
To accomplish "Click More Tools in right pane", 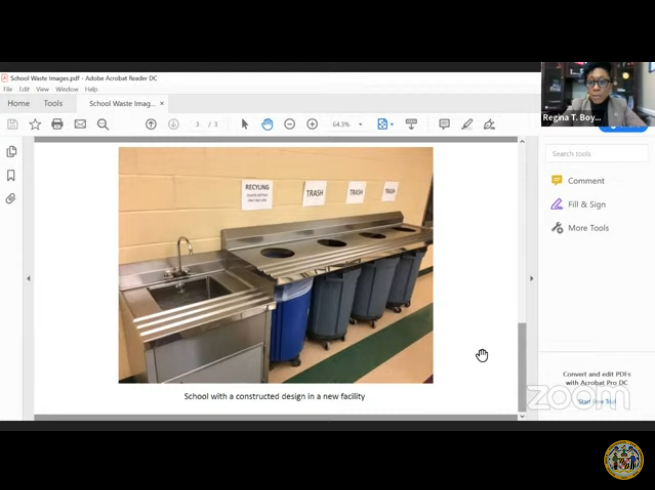I will [x=588, y=228].
